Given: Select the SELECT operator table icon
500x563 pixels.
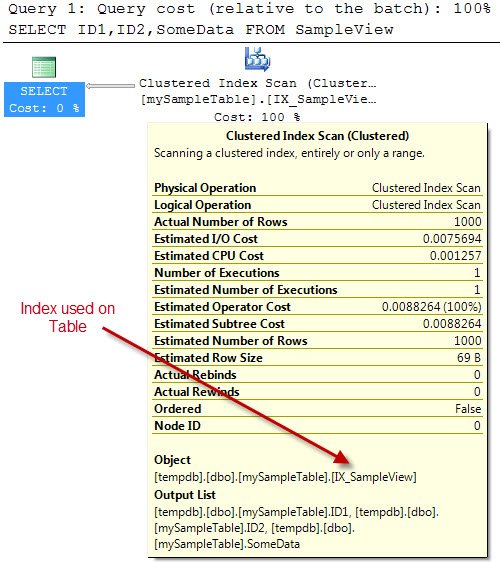Looking at the screenshot, I should point(44,67).
